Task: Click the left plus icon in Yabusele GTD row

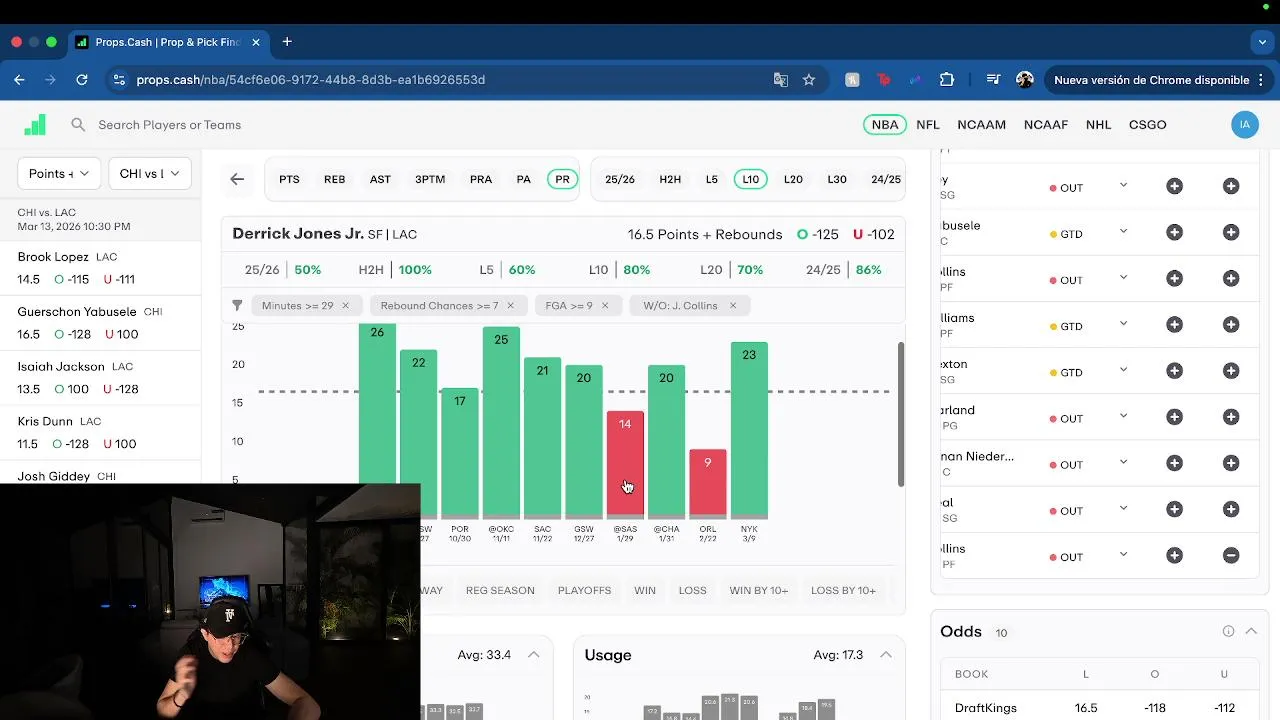Action: (1175, 233)
